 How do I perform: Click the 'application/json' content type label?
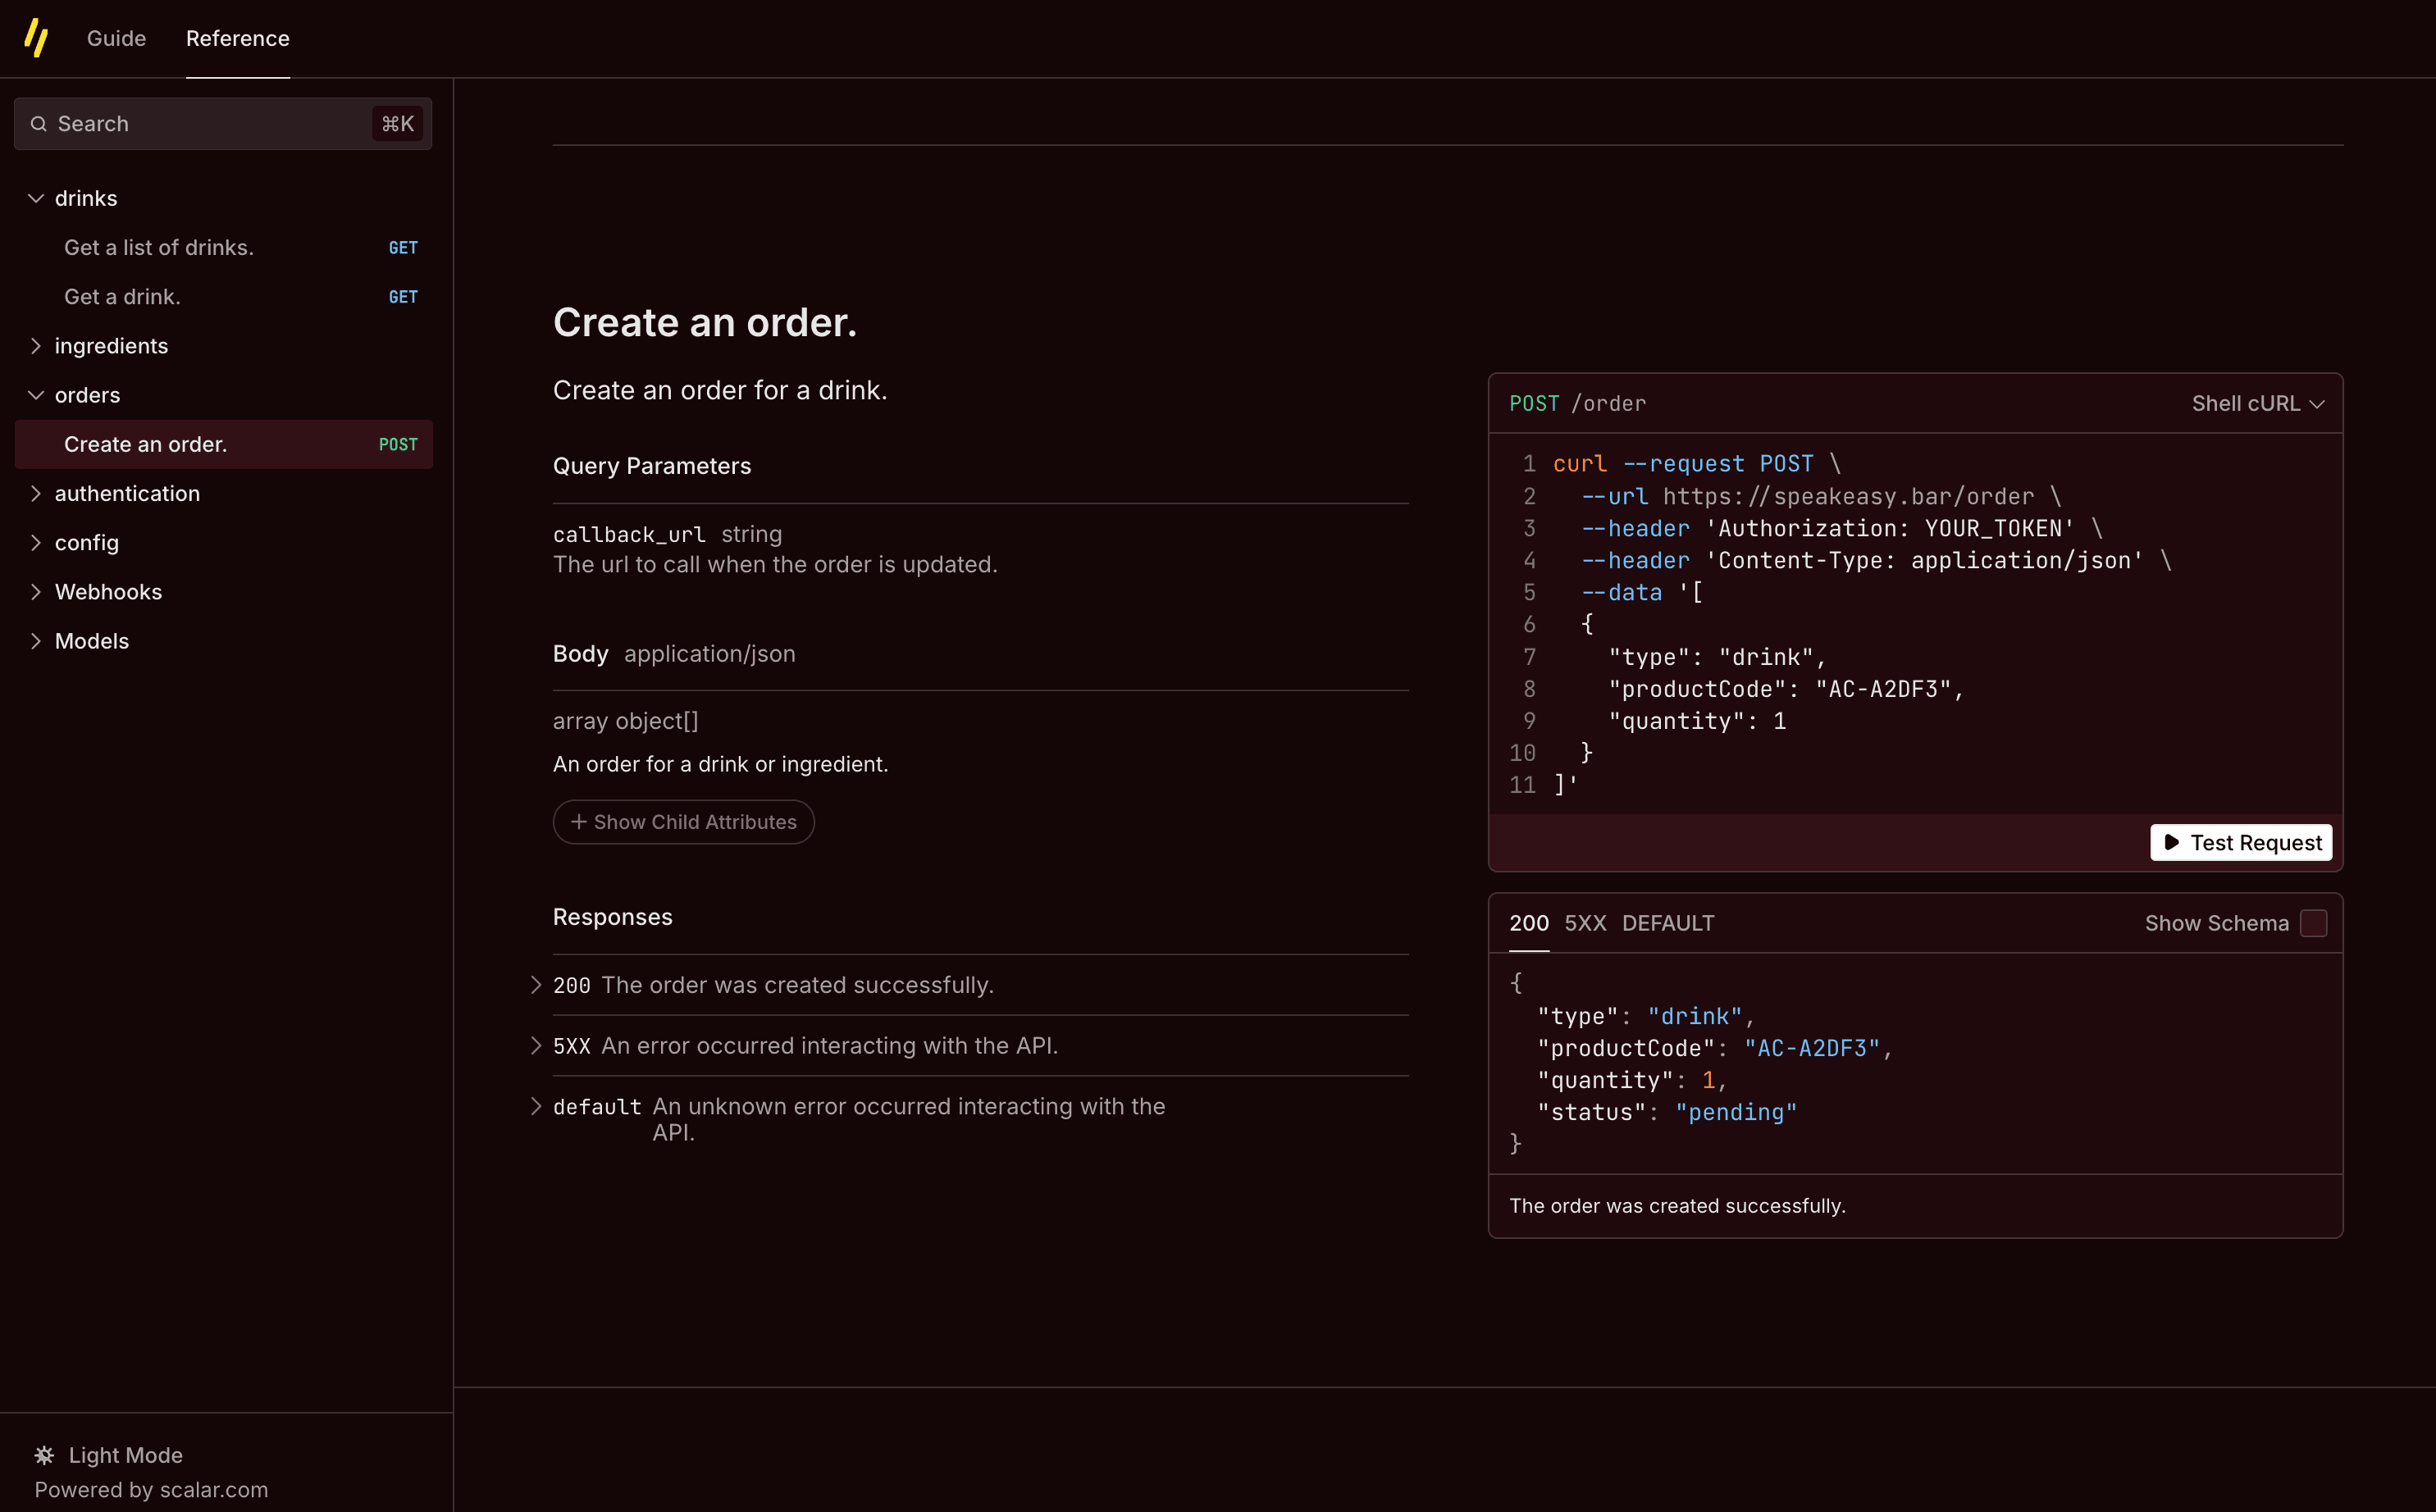710,654
